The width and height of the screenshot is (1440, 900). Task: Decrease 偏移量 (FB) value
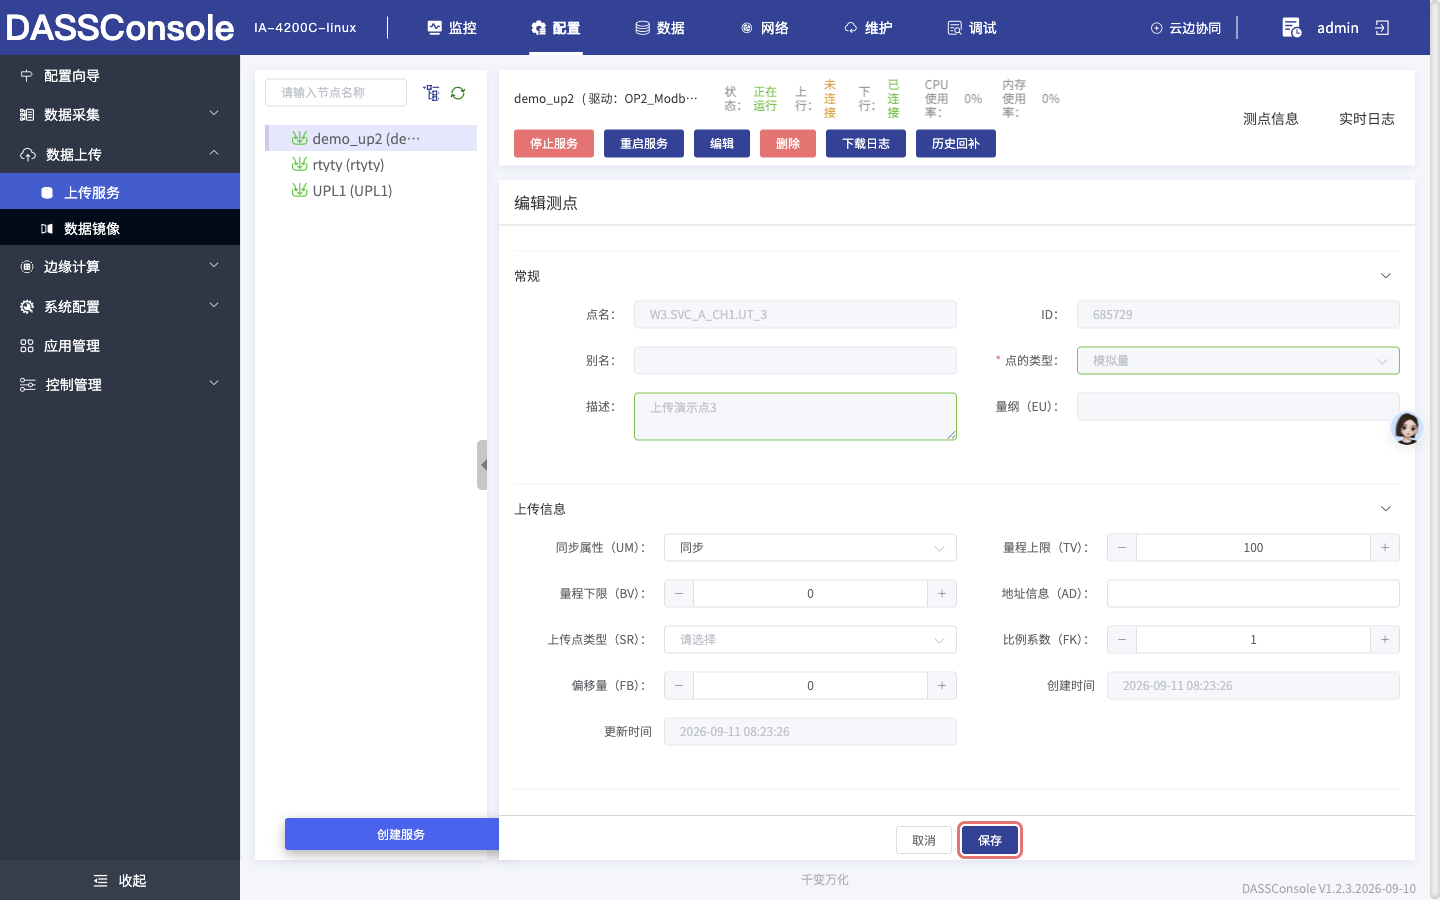[679, 686]
